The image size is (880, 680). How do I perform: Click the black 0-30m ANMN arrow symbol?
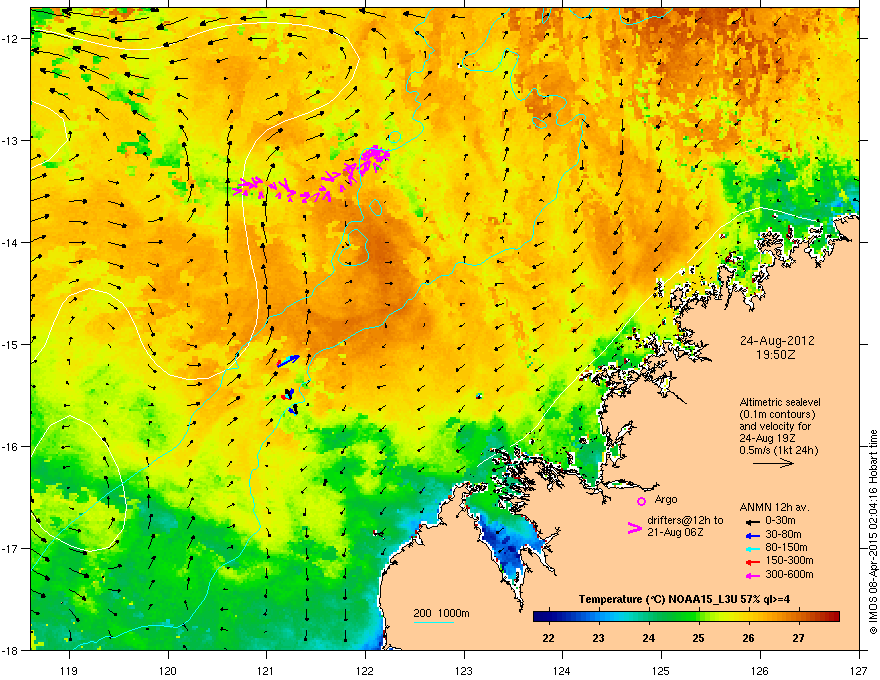click(753, 521)
